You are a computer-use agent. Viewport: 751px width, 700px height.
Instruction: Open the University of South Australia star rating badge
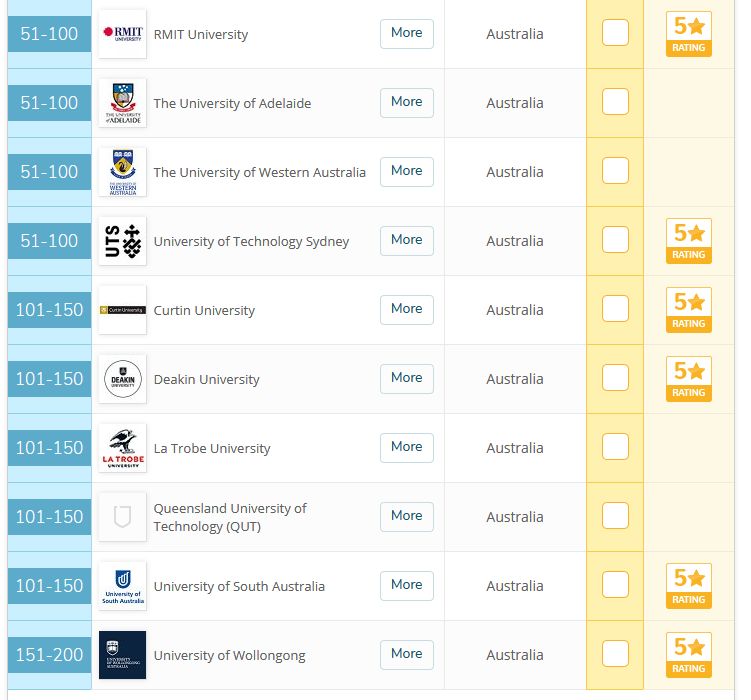[688, 586]
